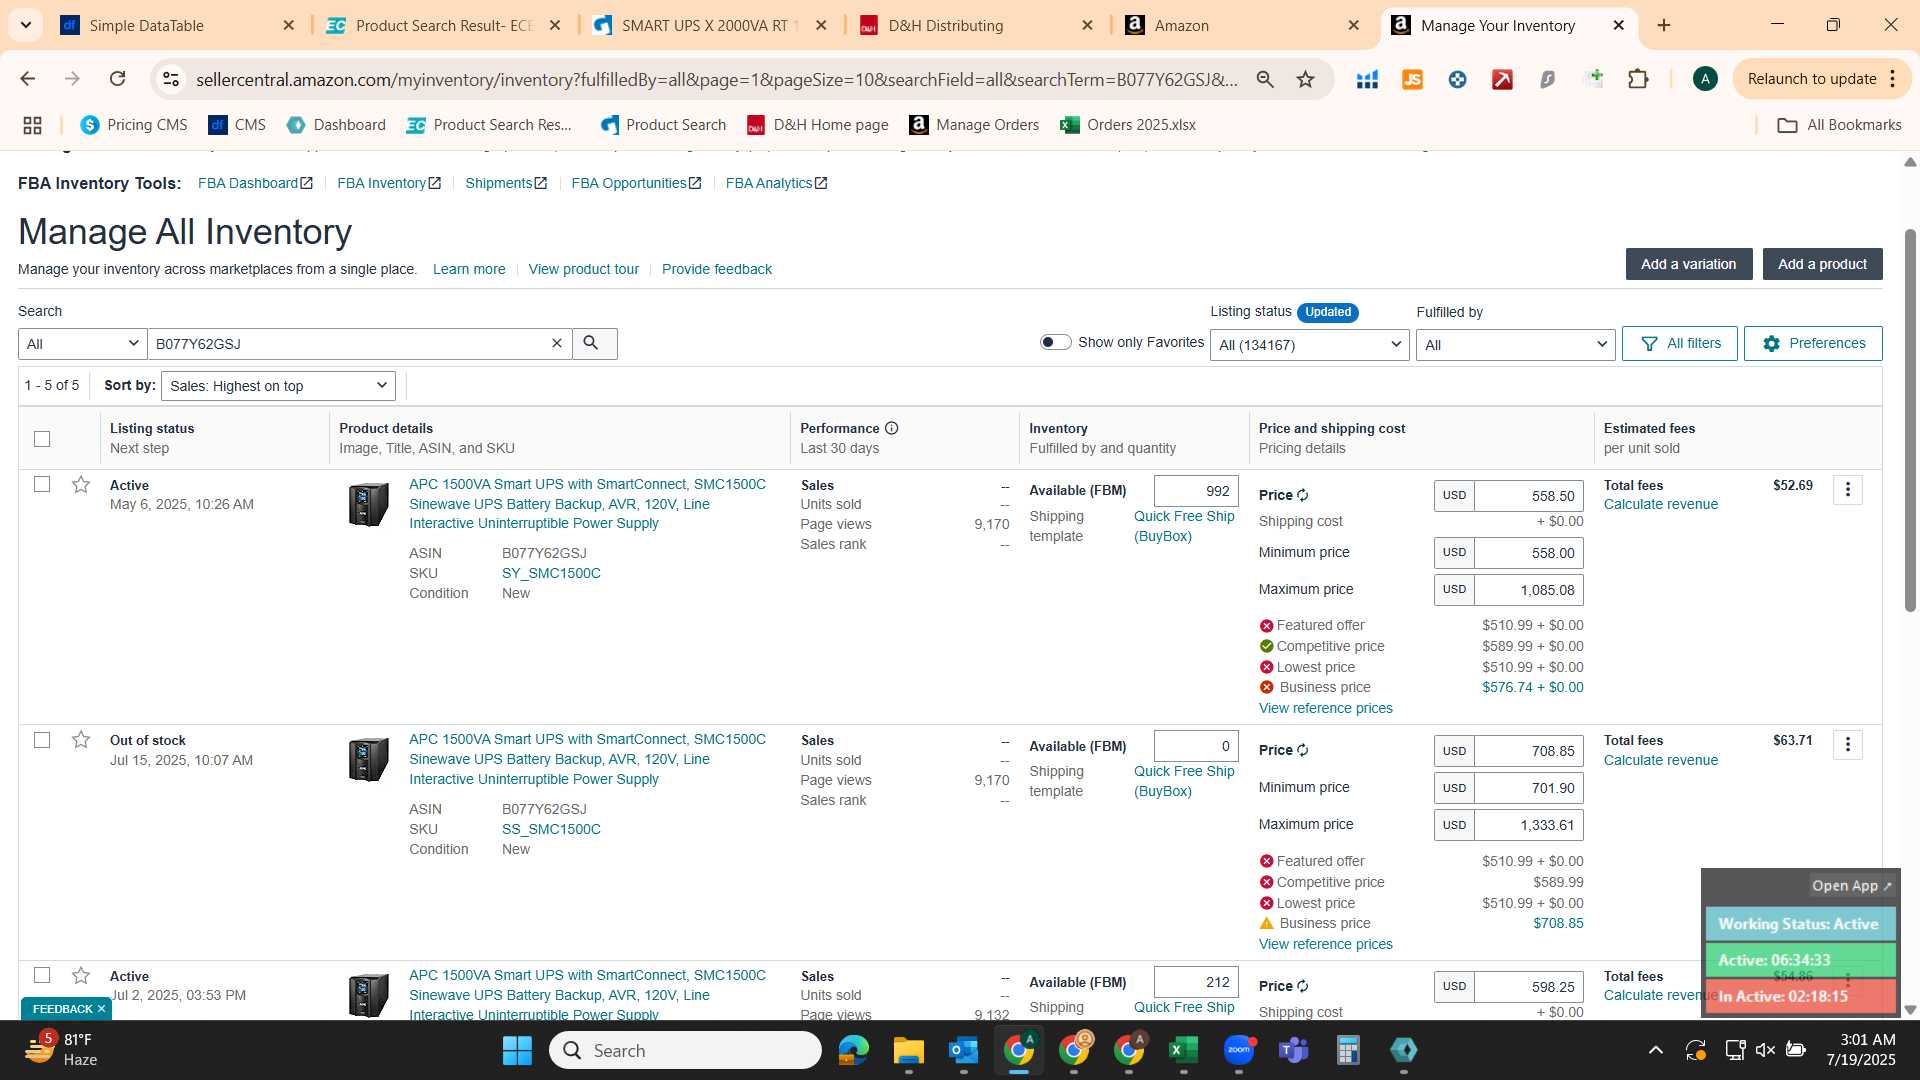Switch to Simple DataTable tab
The image size is (1920, 1080).
pyautogui.click(x=178, y=25)
